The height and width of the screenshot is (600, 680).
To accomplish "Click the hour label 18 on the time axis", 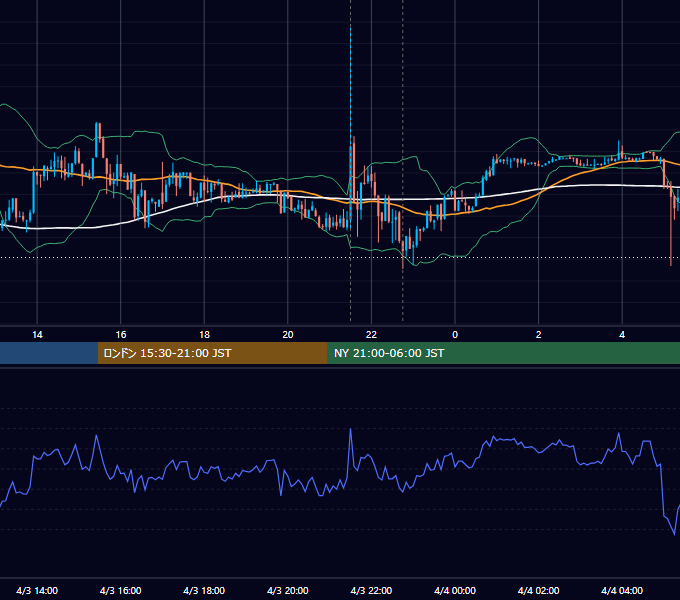I will [204, 335].
